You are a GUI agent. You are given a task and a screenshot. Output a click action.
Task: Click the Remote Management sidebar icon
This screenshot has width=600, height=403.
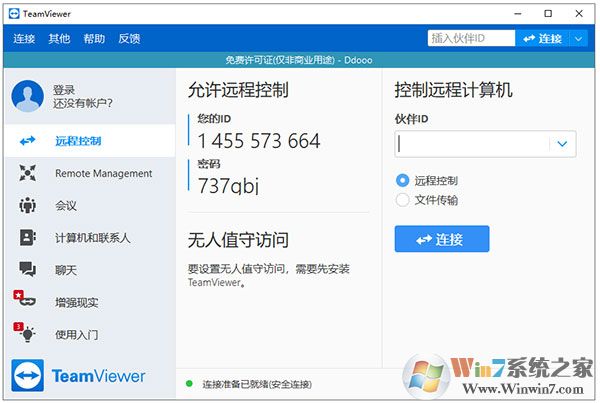tap(28, 173)
